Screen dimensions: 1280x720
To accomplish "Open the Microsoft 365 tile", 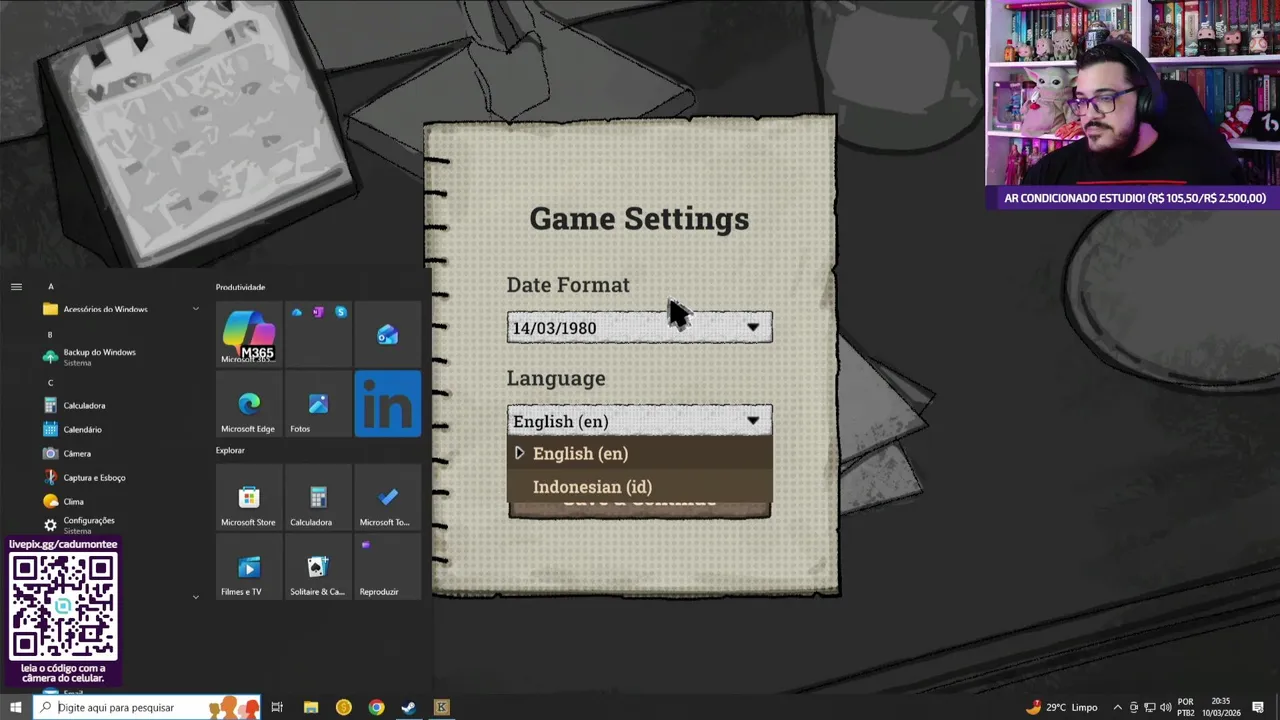I will 249,334.
